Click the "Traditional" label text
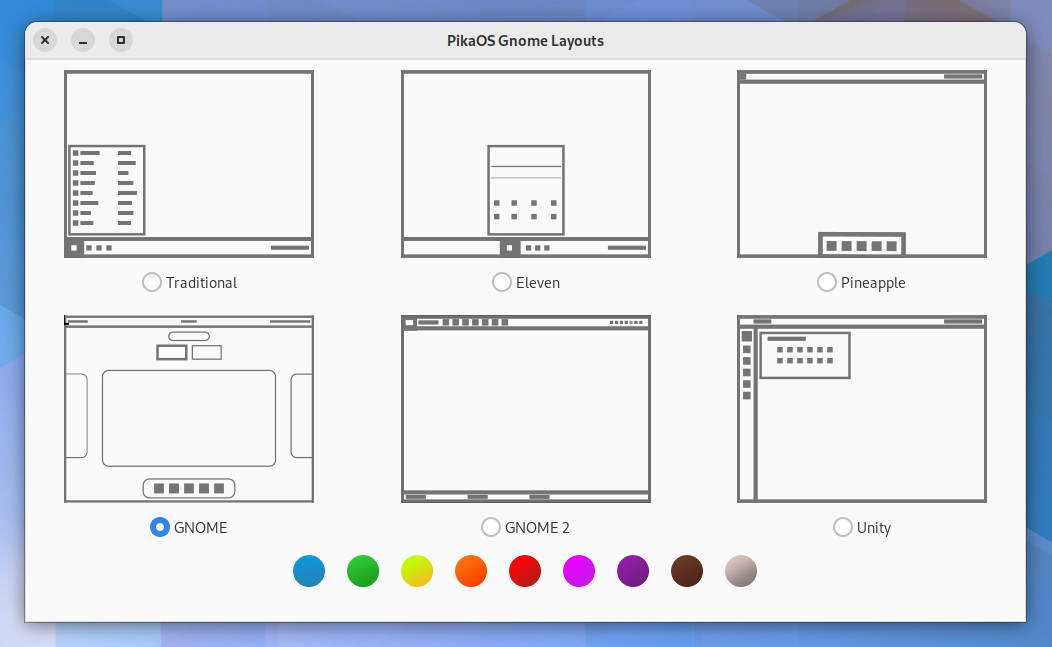Image resolution: width=1052 pixels, height=647 pixels. pos(201,283)
